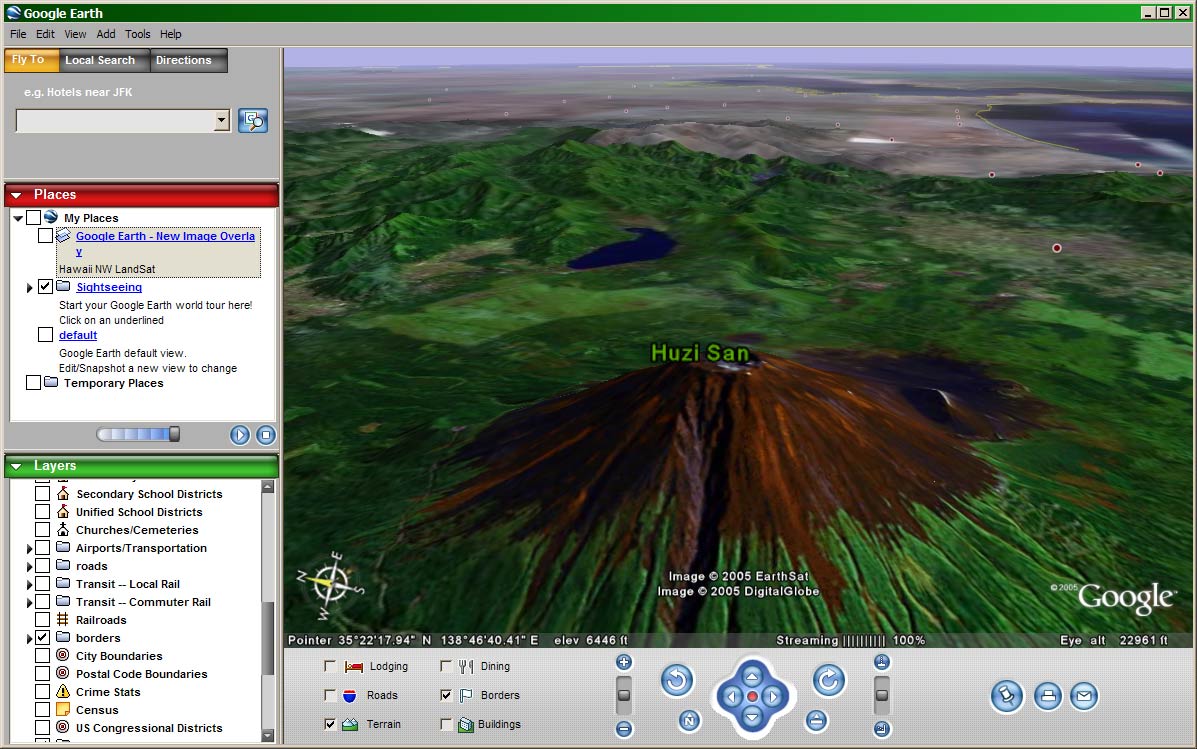
Task: Uncheck the Sightseeing checkbox
Action: (45, 287)
